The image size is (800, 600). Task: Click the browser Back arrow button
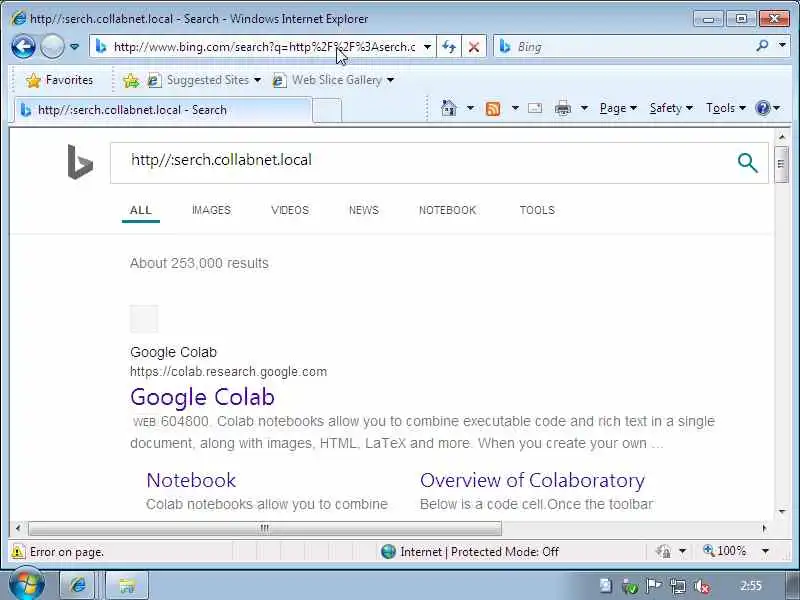[23, 47]
